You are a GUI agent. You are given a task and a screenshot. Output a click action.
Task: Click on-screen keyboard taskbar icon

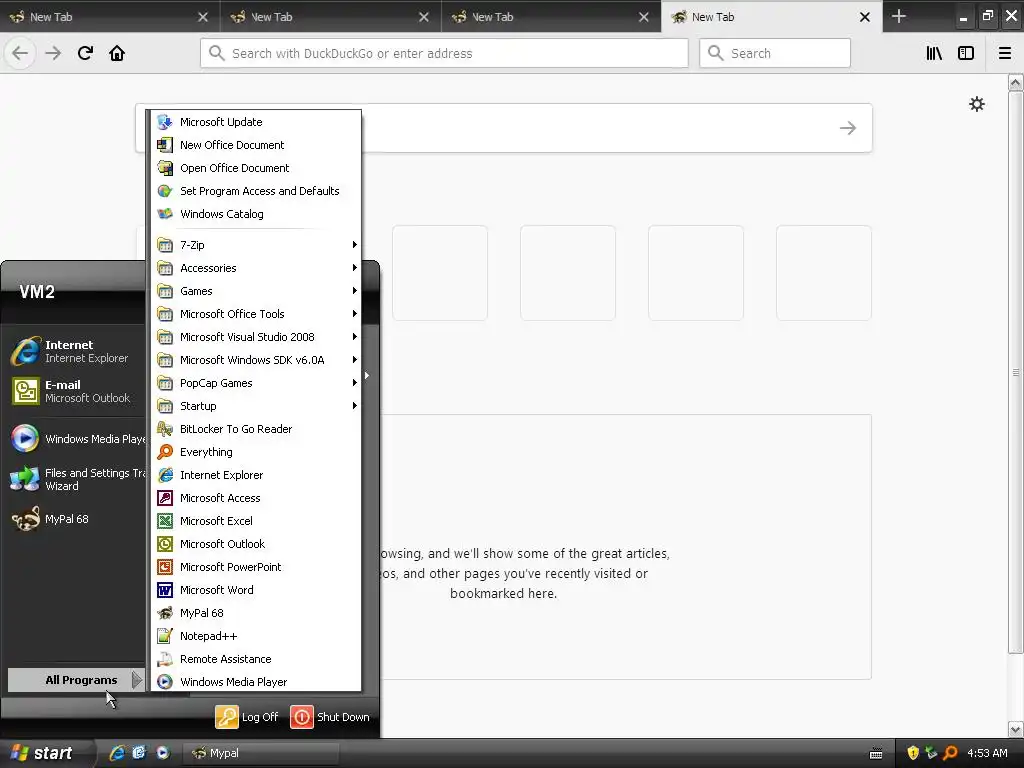click(x=876, y=754)
